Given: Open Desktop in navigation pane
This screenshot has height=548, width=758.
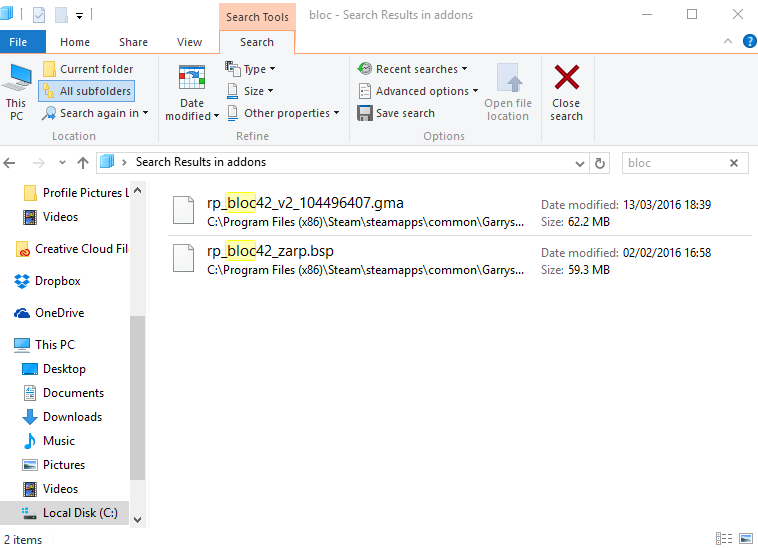Looking at the screenshot, I should pos(55,369).
